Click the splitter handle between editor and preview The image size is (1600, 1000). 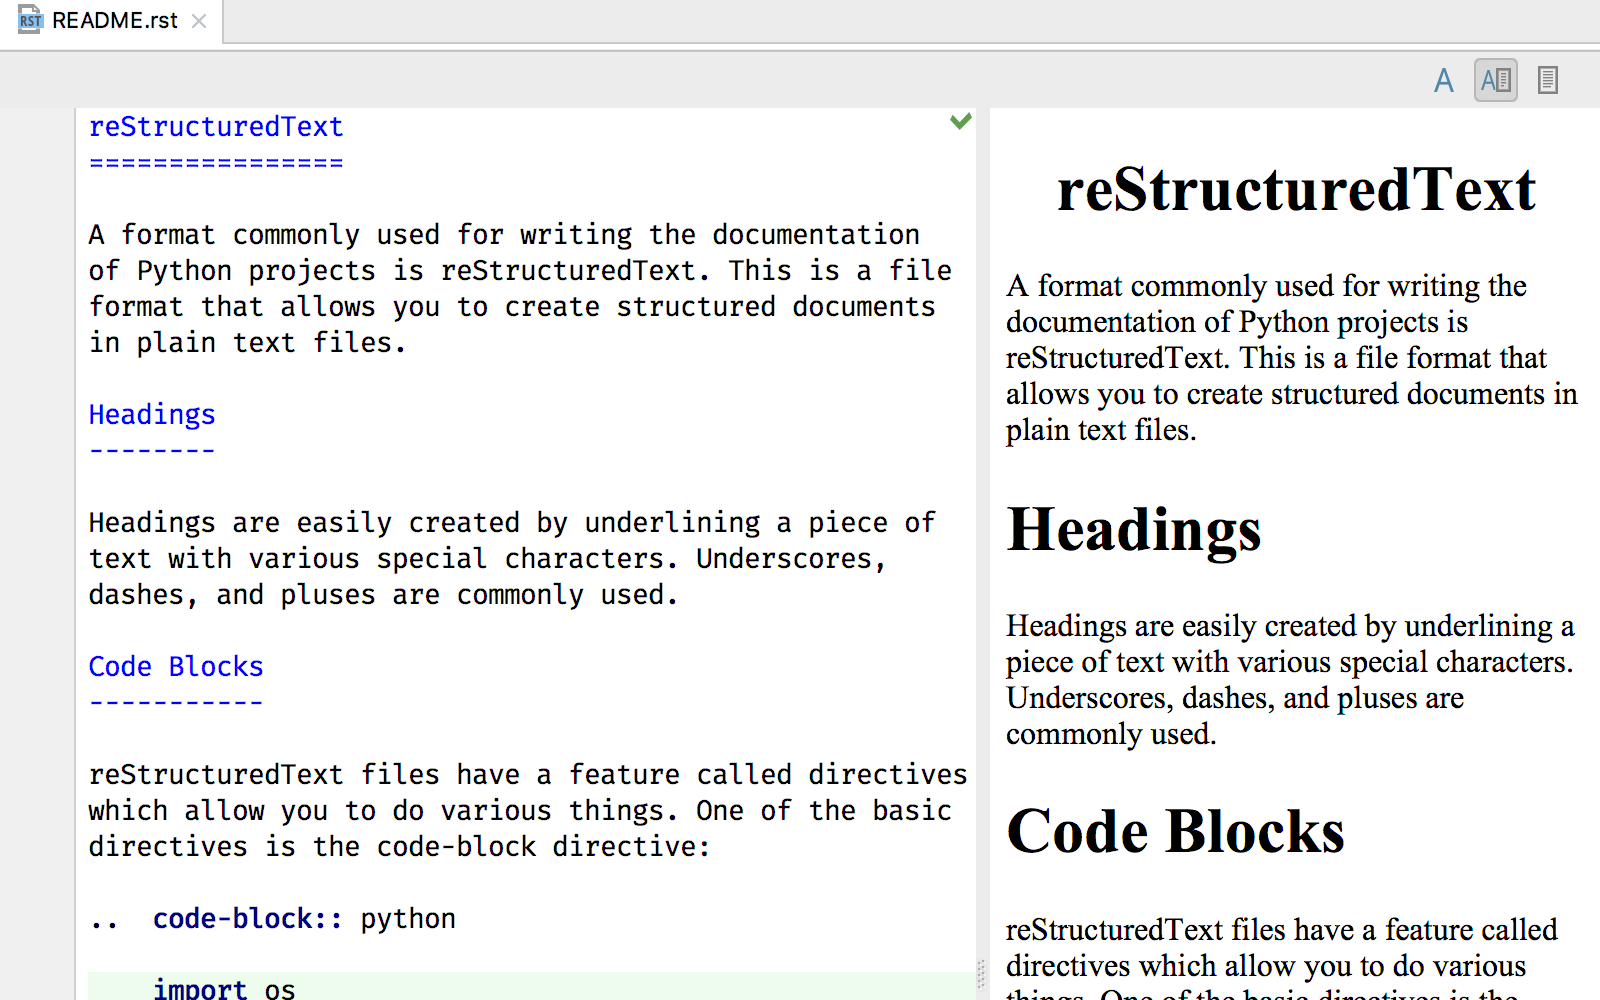[981, 974]
